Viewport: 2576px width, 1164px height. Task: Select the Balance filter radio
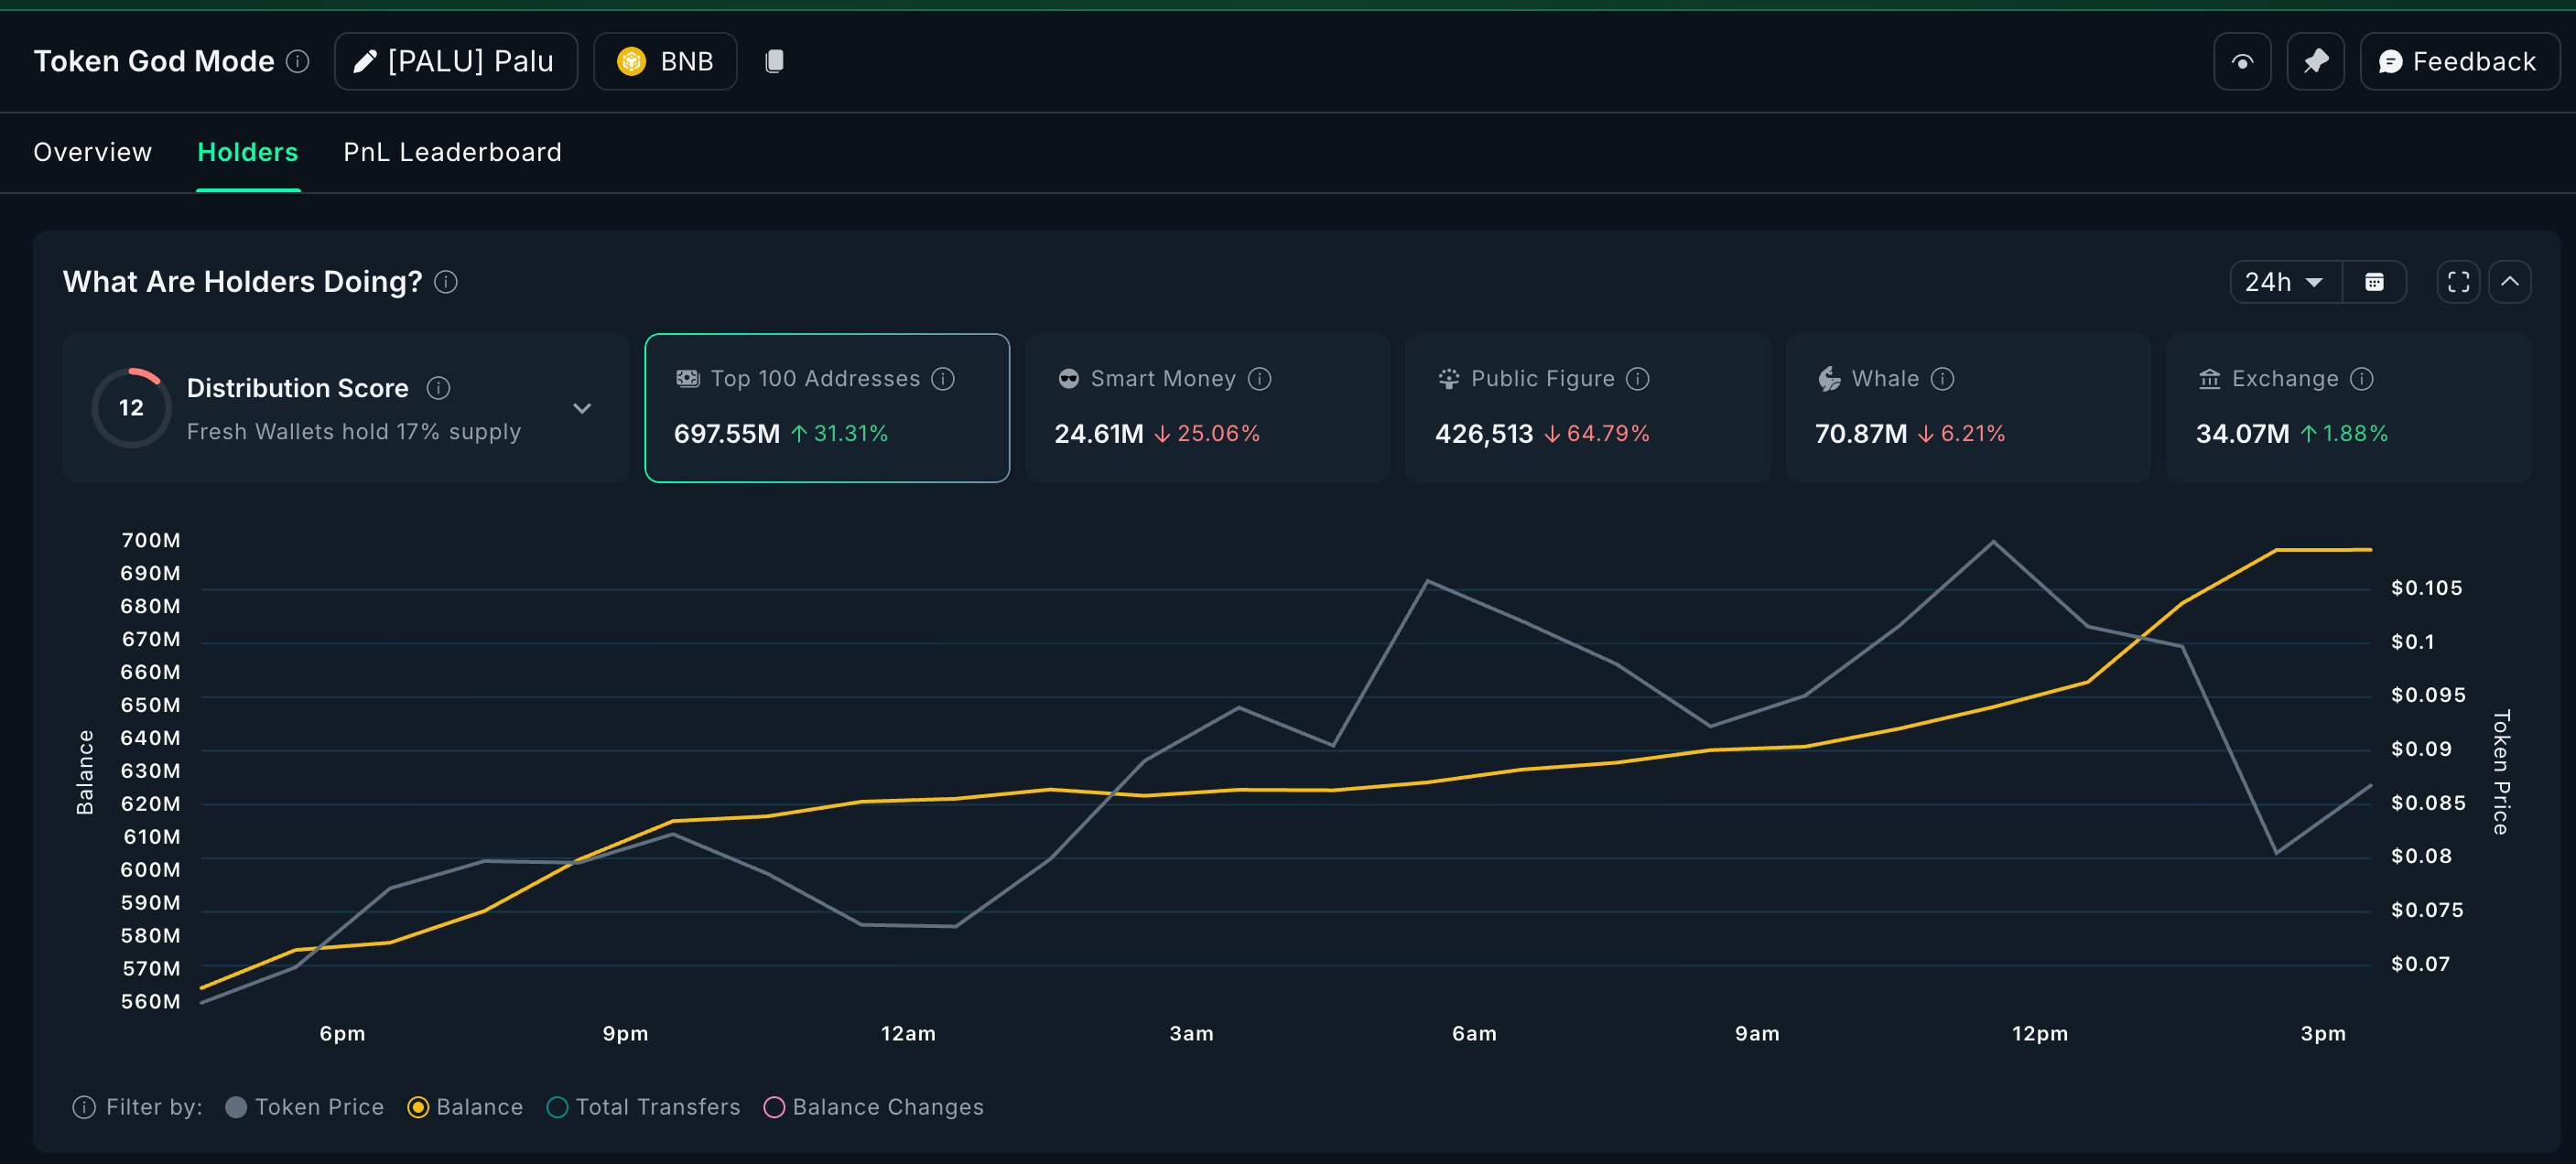click(418, 1107)
